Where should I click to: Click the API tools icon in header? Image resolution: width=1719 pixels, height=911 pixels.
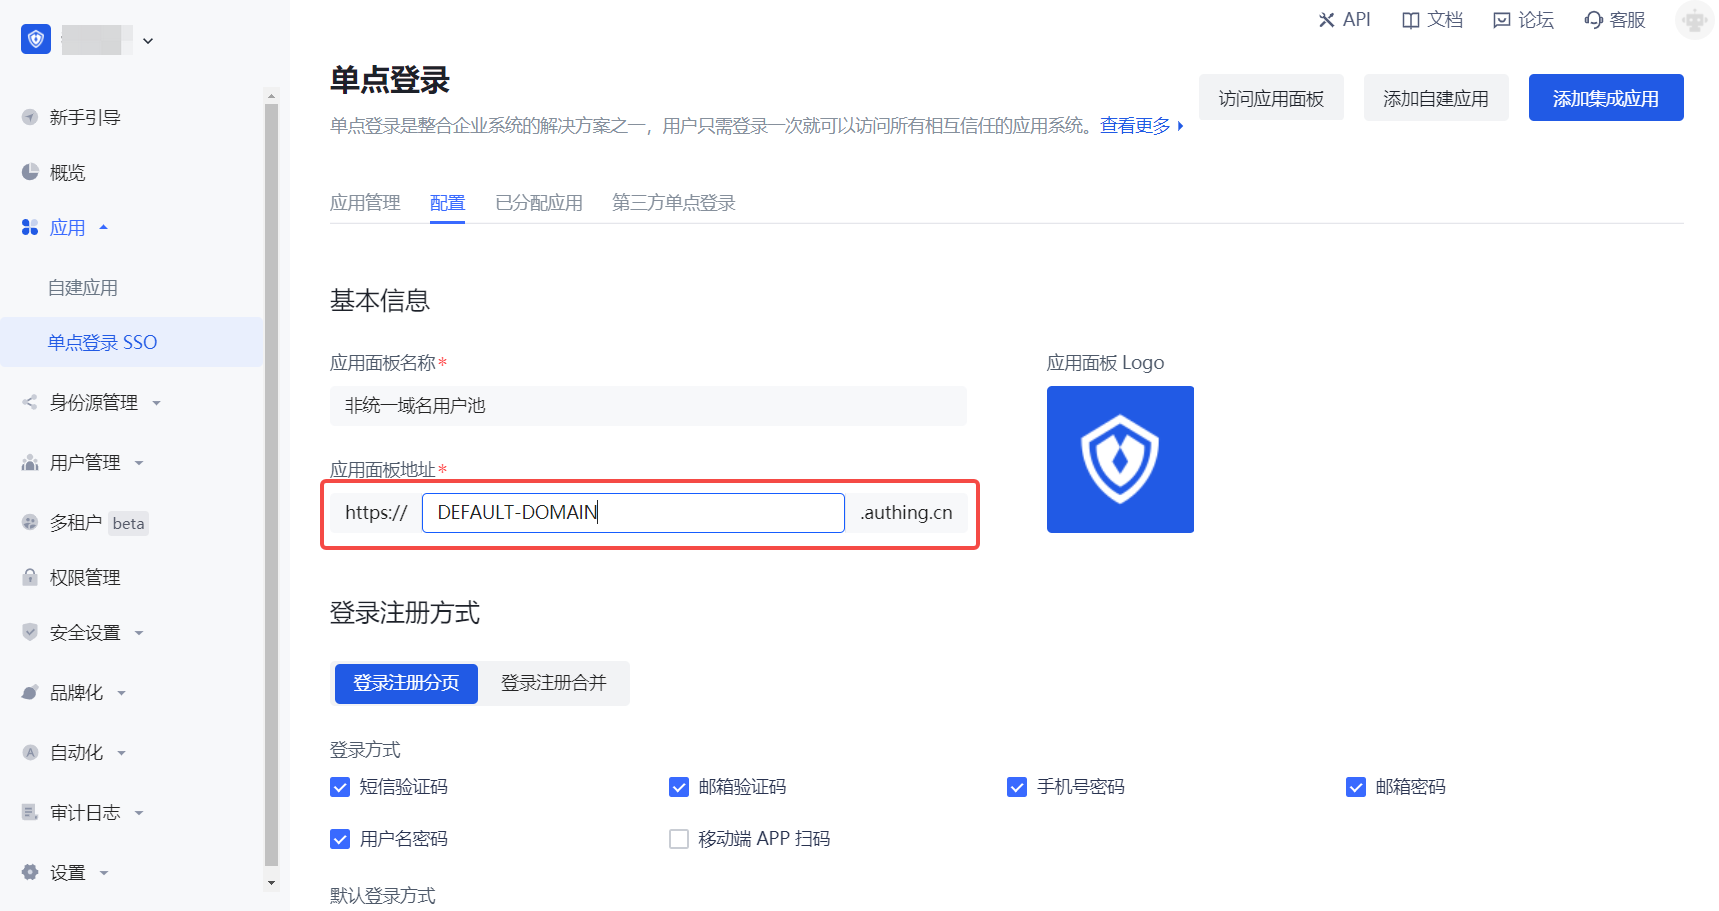point(1327,20)
